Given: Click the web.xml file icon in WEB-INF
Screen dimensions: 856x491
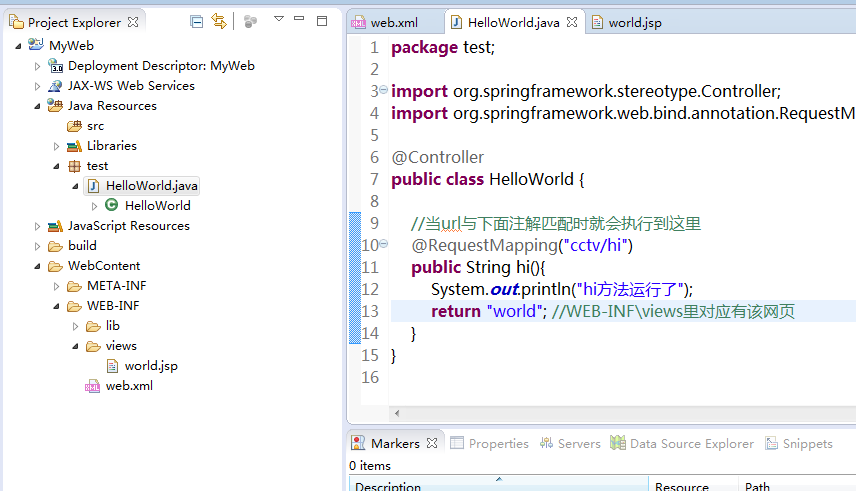Looking at the screenshot, I should 93,386.
